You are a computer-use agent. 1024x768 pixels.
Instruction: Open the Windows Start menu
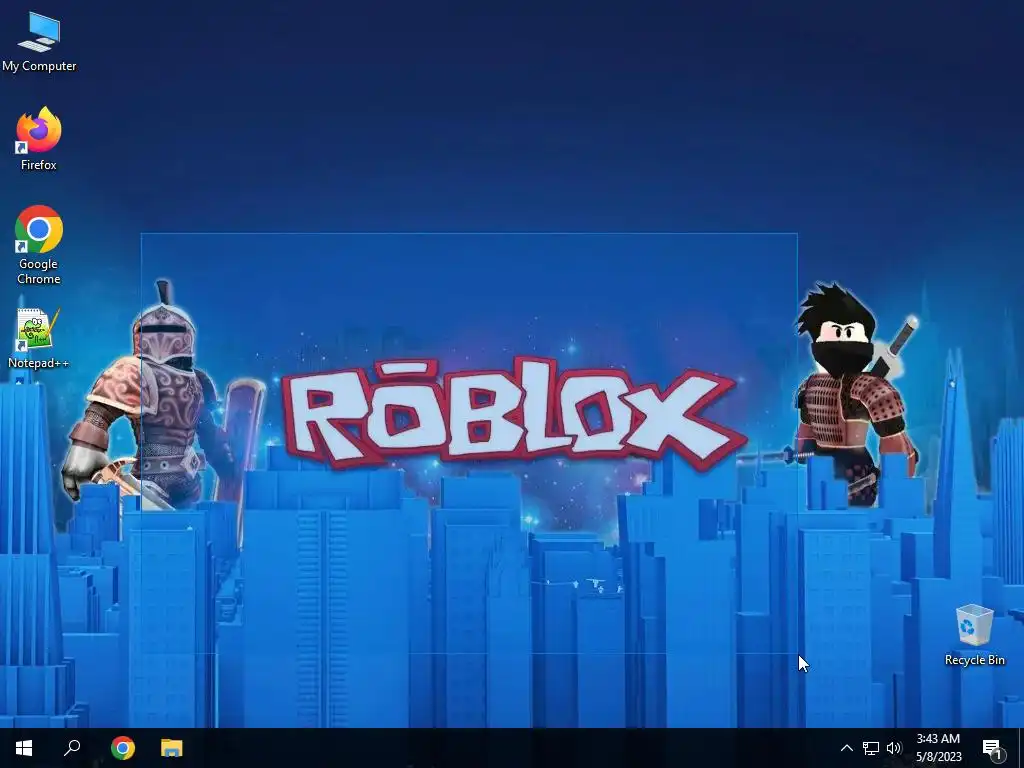coord(24,748)
